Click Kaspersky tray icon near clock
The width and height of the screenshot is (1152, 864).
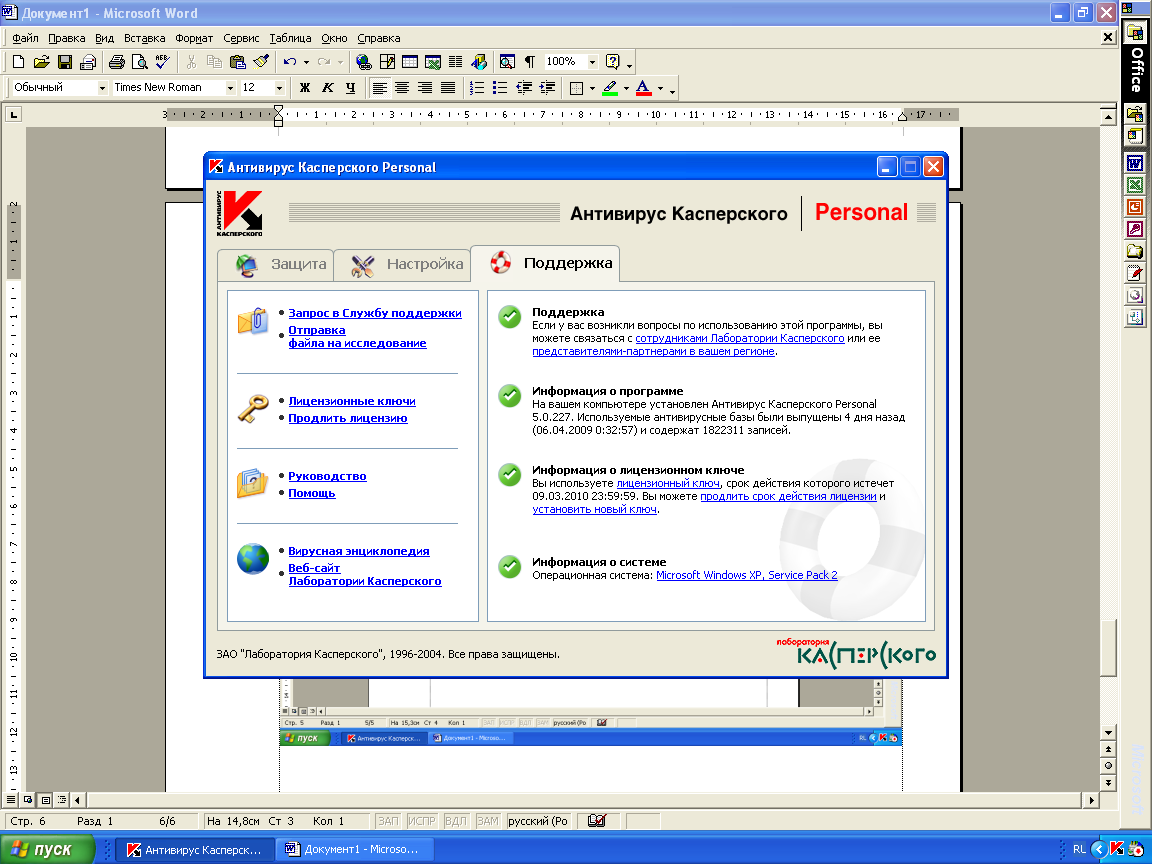click(x=1117, y=849)
